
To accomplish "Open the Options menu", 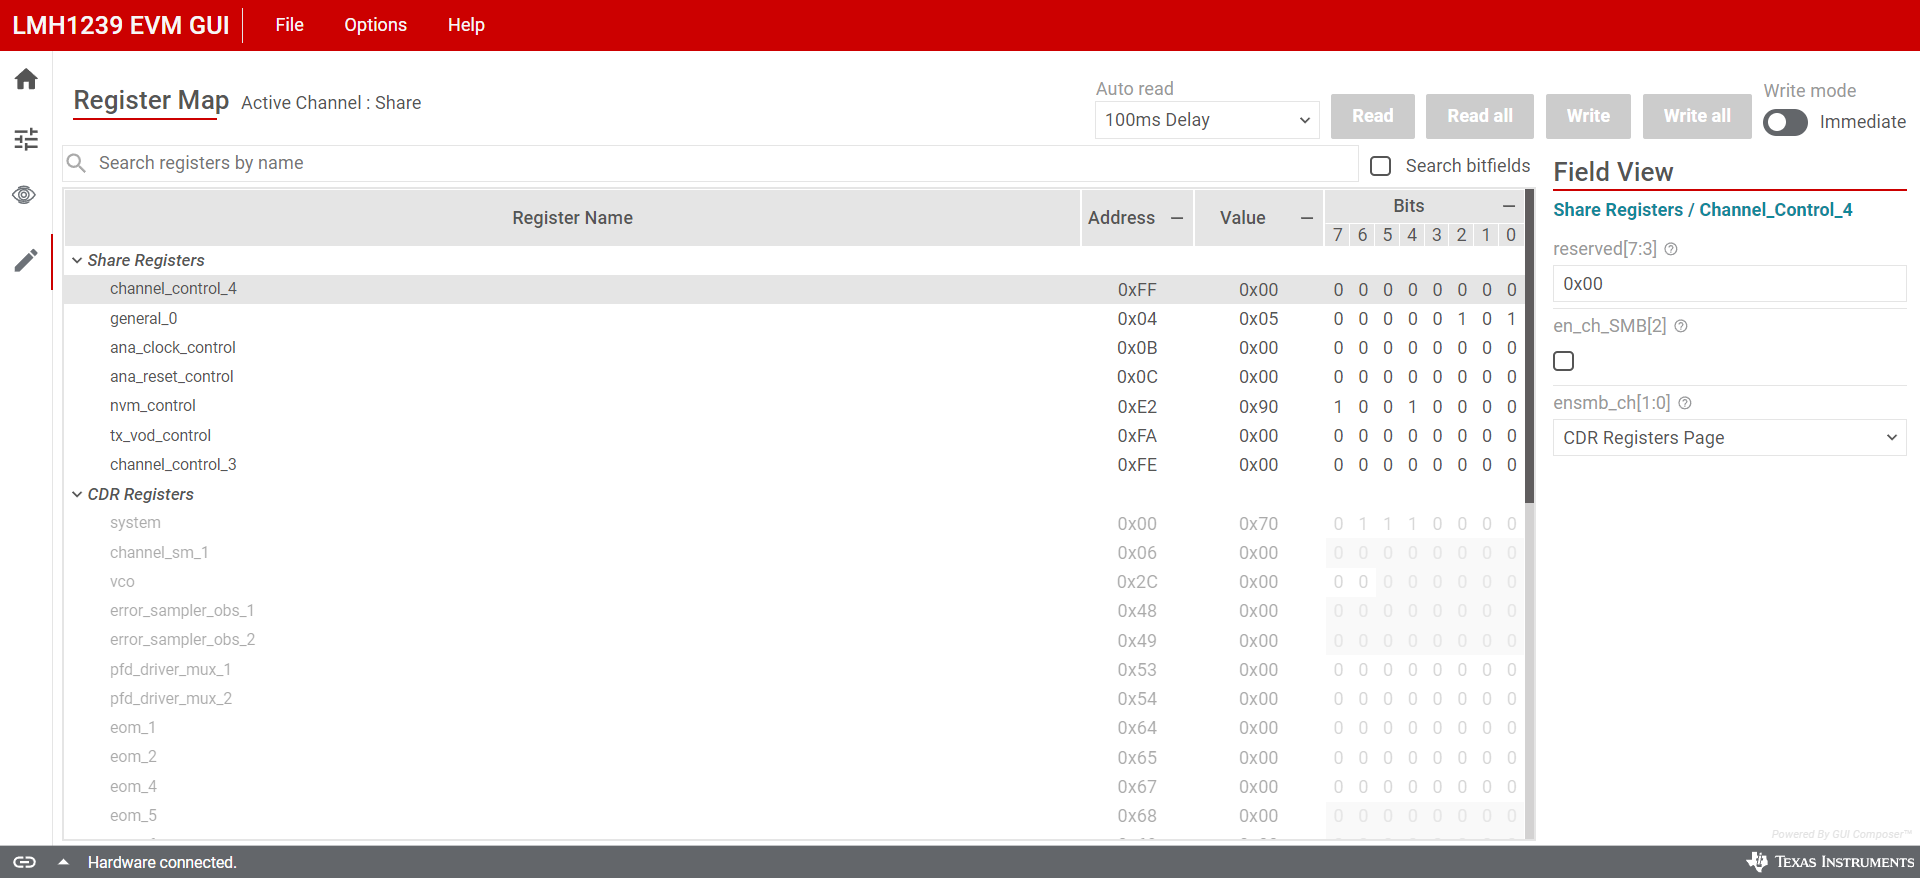I will click(x=376, y=25).
